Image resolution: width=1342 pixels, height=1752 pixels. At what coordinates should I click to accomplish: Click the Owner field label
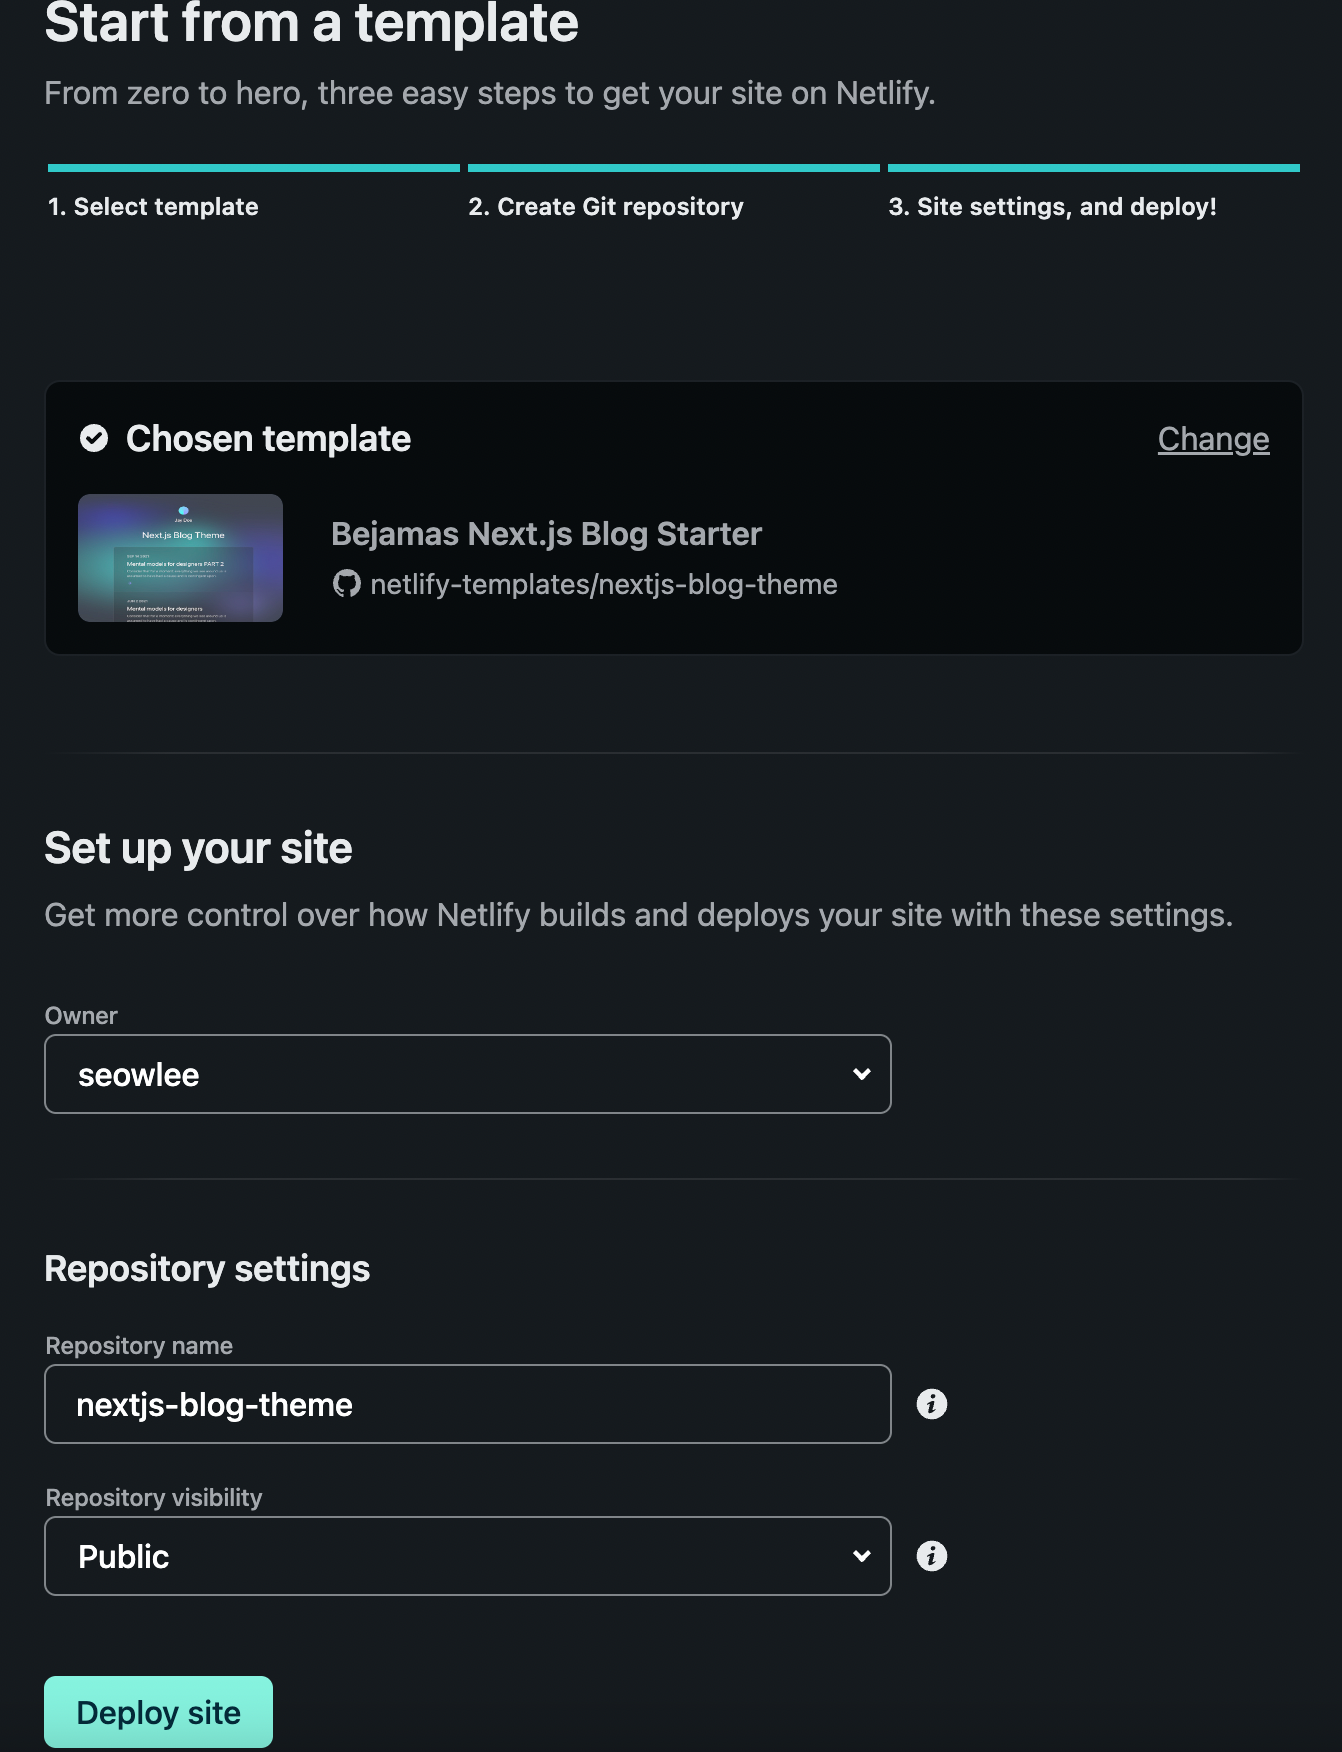click(81, 1015)
